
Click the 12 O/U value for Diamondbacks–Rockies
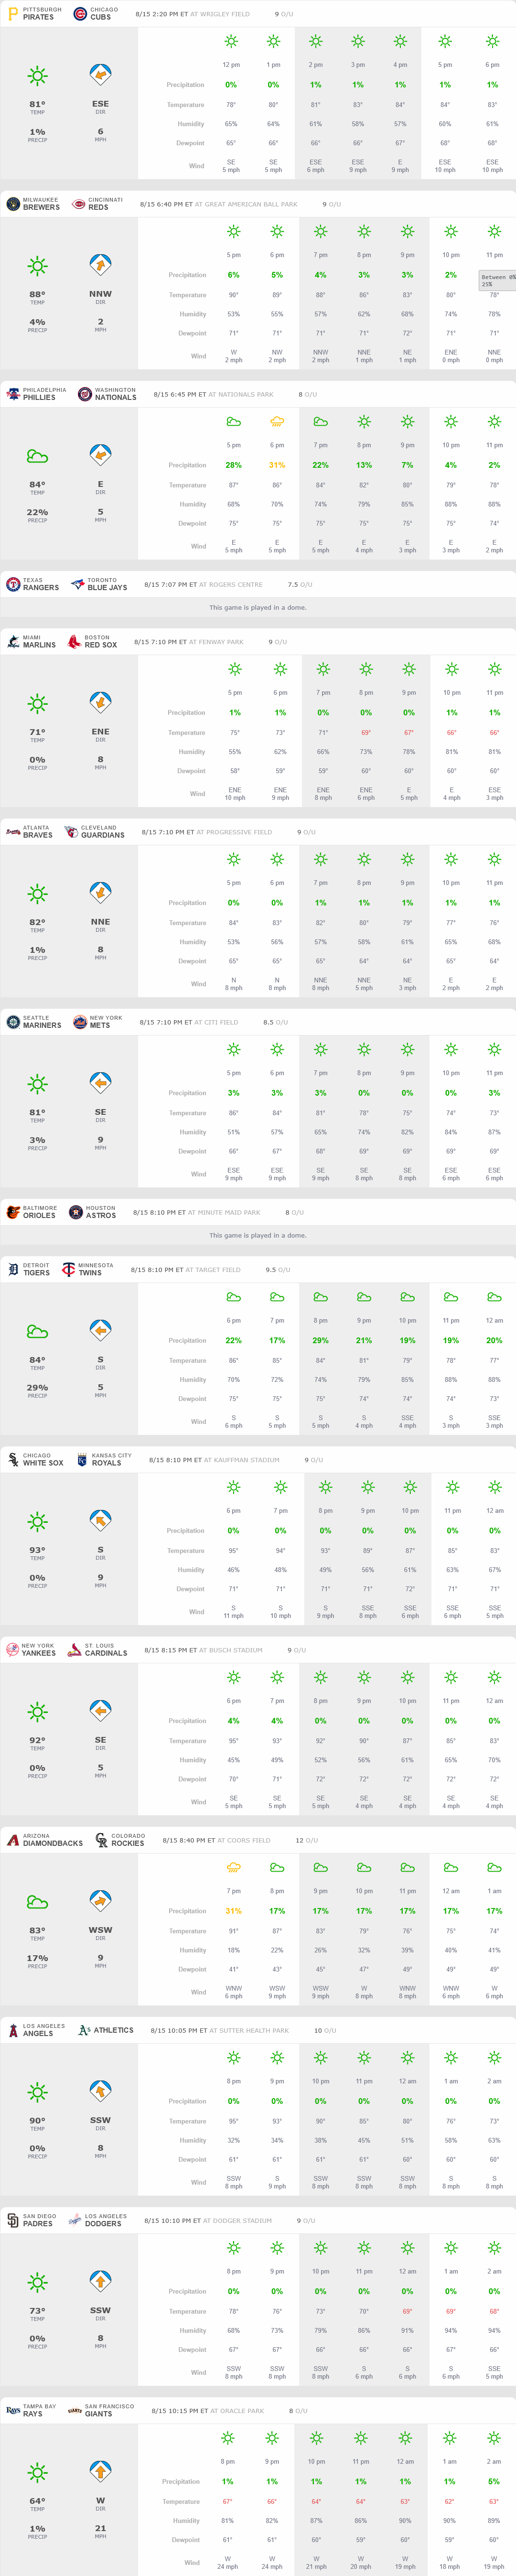point(306,1841)
